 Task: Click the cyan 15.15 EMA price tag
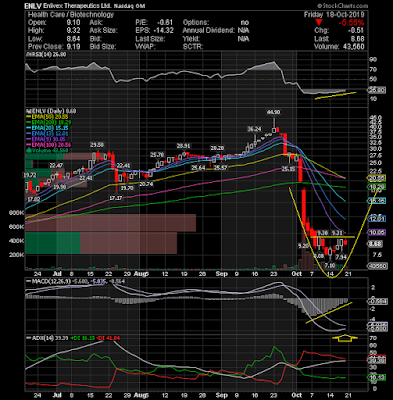coord(376,201)
